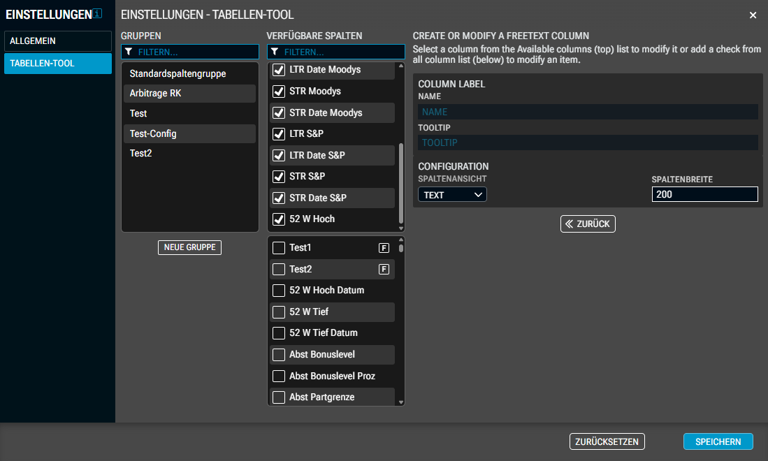This screenshot has width=768, height=461.
Task: Click the filter funnel icon in Gruppen
Action: click(128, 51)
